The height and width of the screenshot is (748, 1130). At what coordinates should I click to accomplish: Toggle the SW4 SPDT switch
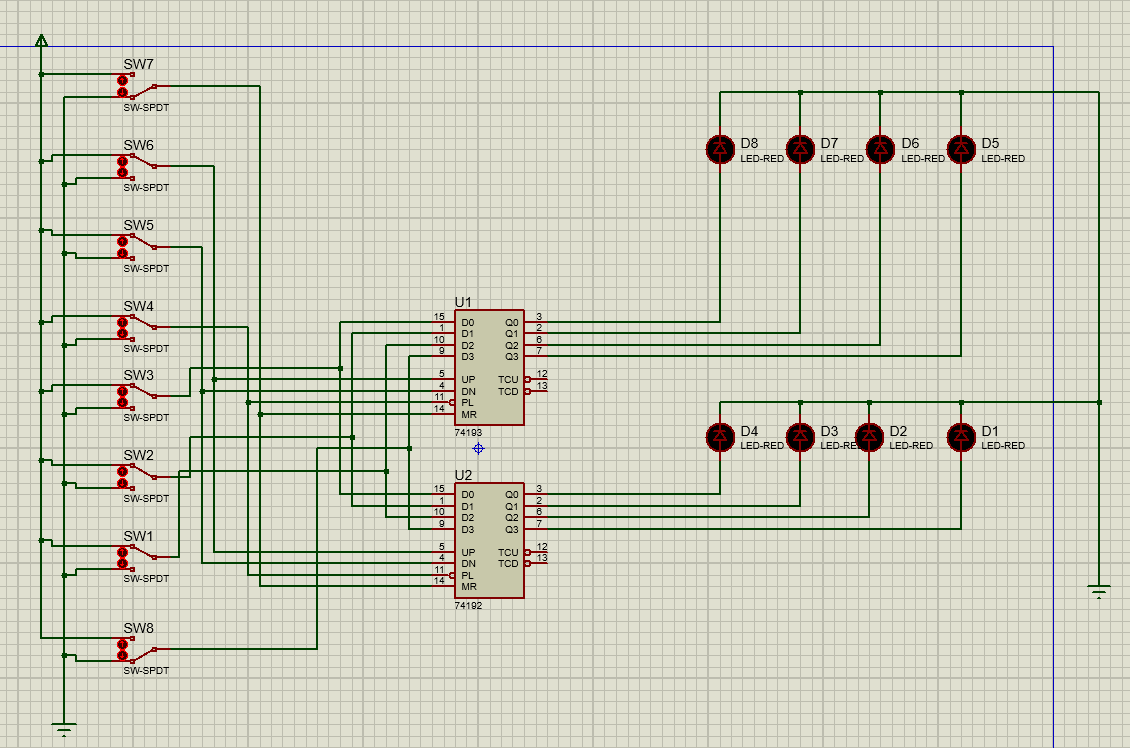[137, 328]
